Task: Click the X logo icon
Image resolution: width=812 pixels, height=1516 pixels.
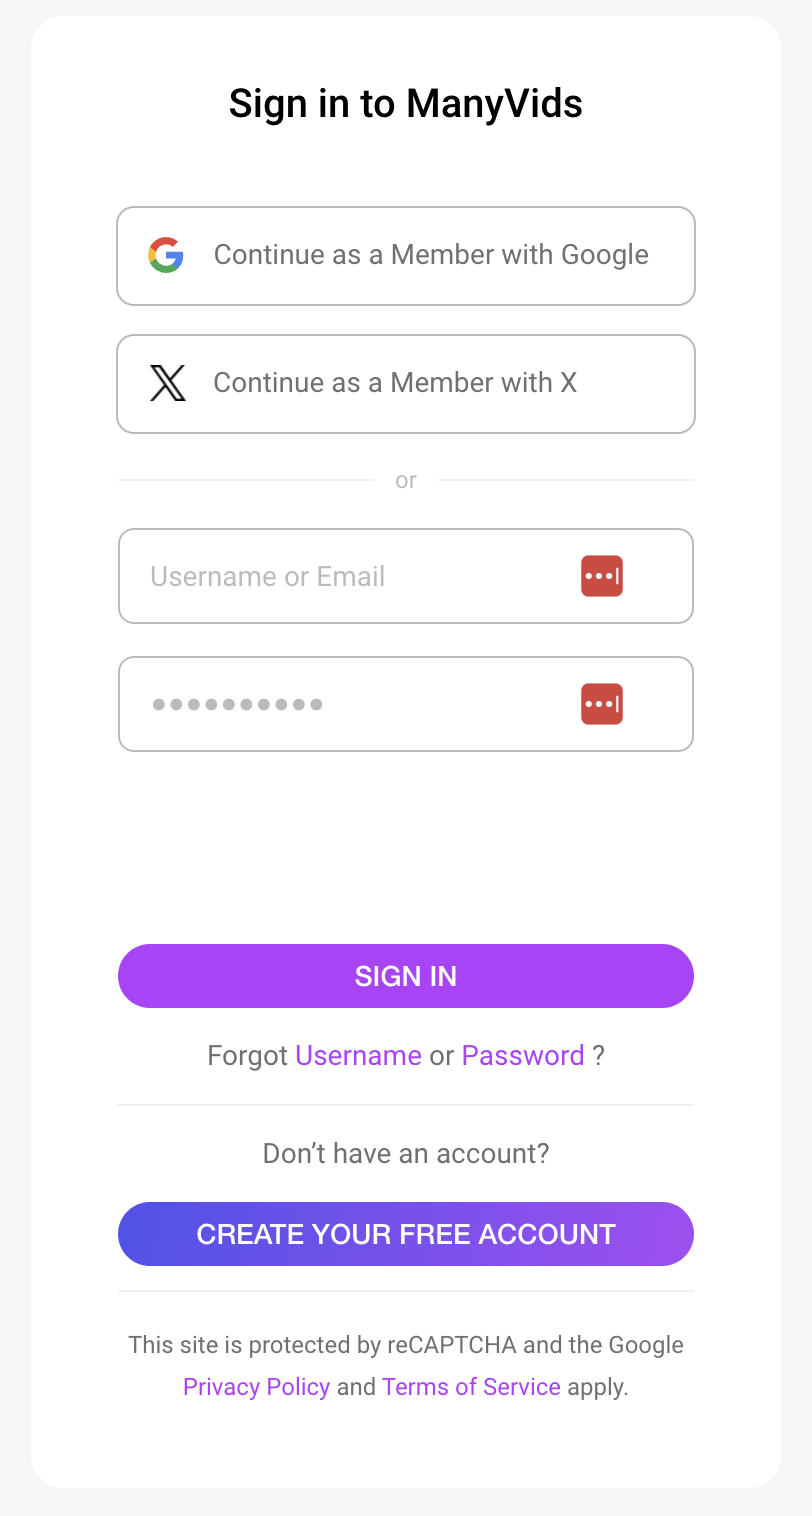Action: pos(167,383)
